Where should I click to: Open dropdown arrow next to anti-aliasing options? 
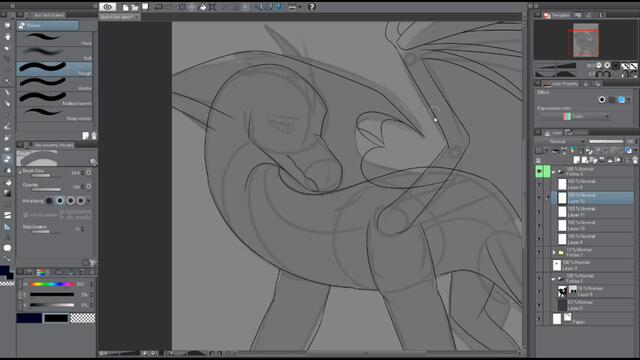(89, 201)
